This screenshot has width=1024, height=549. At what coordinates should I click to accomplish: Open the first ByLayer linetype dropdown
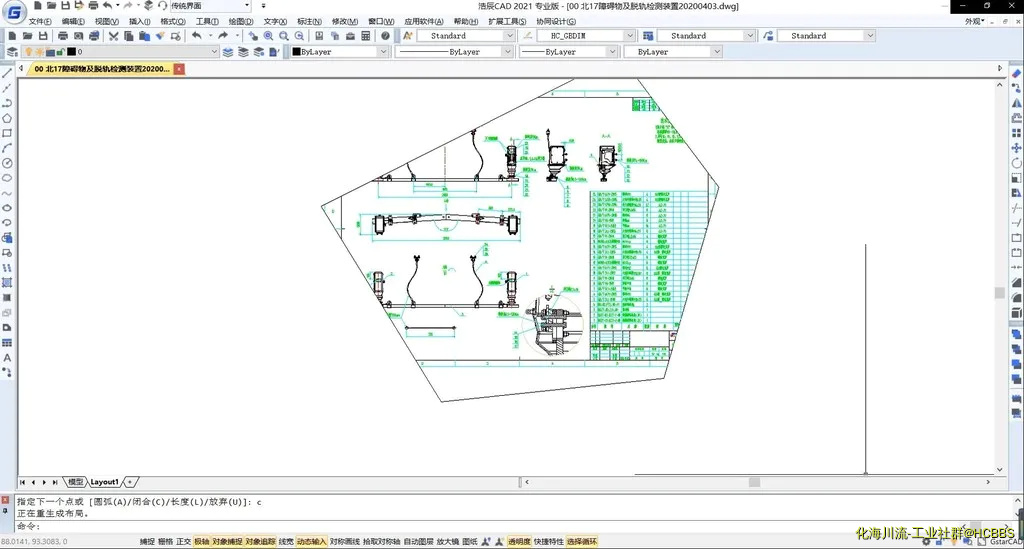pos(455,52)
